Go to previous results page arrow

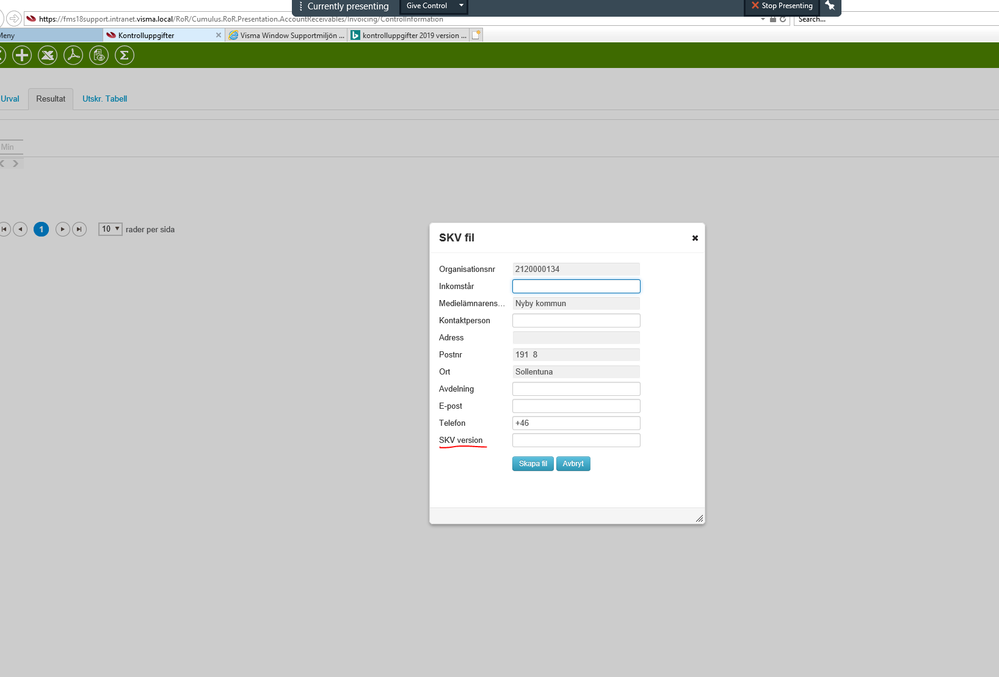[x=20, y=229]
